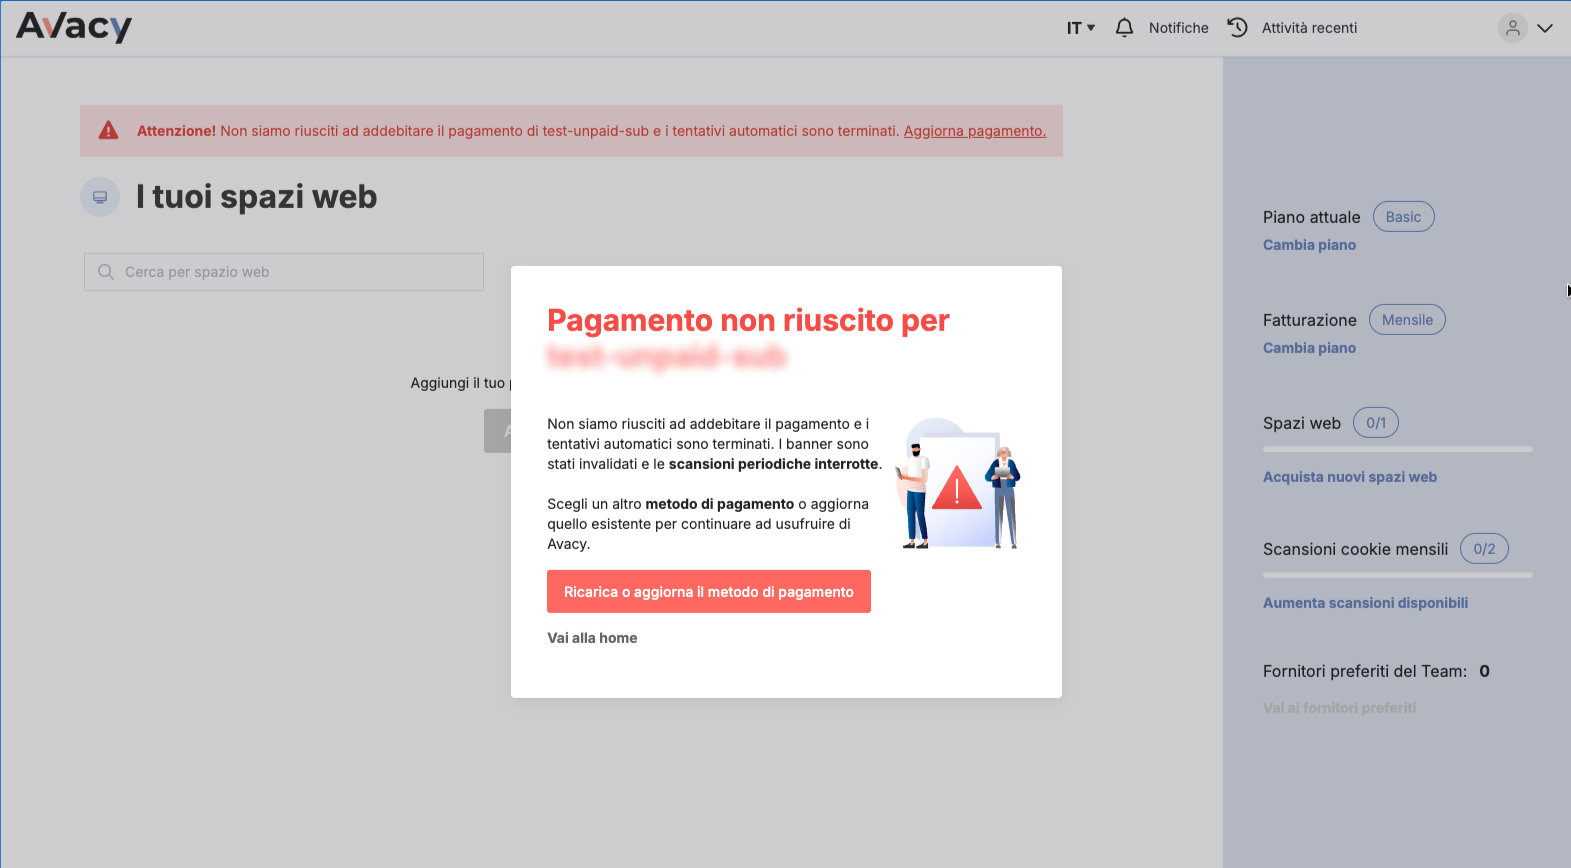Expand the IT language dropdown
The width and height of the screenshot is (1571, 868).
[1081, 28]
